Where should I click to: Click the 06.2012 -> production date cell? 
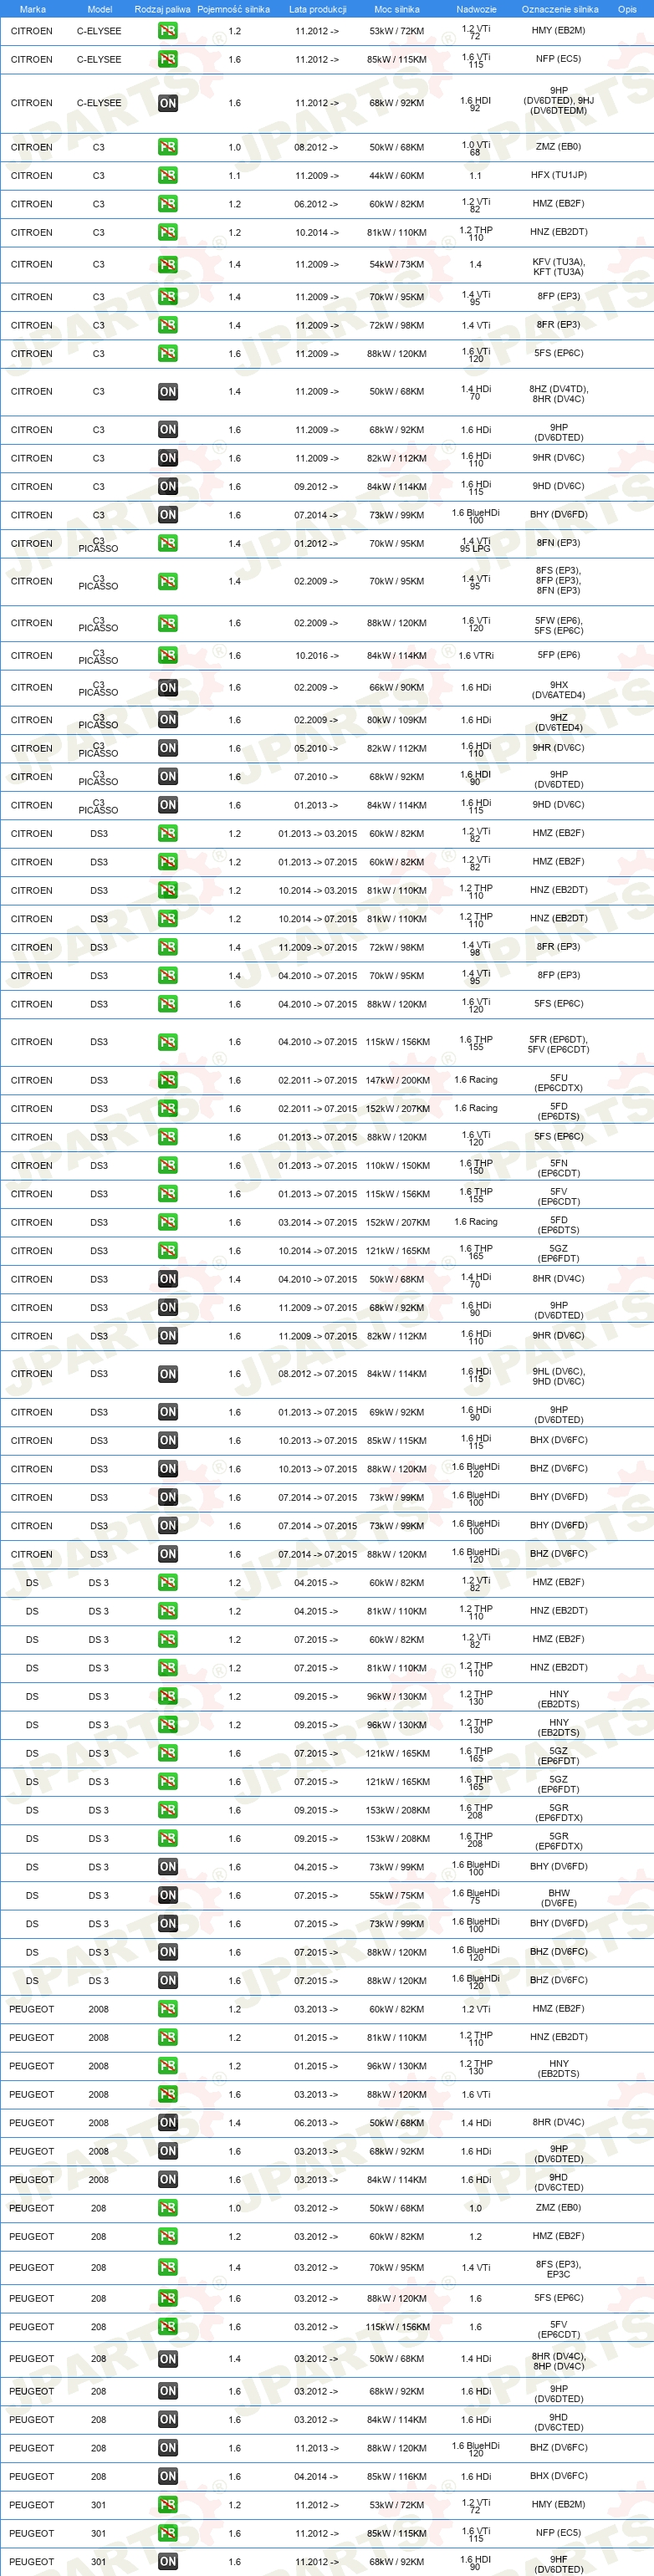[316, 204]
